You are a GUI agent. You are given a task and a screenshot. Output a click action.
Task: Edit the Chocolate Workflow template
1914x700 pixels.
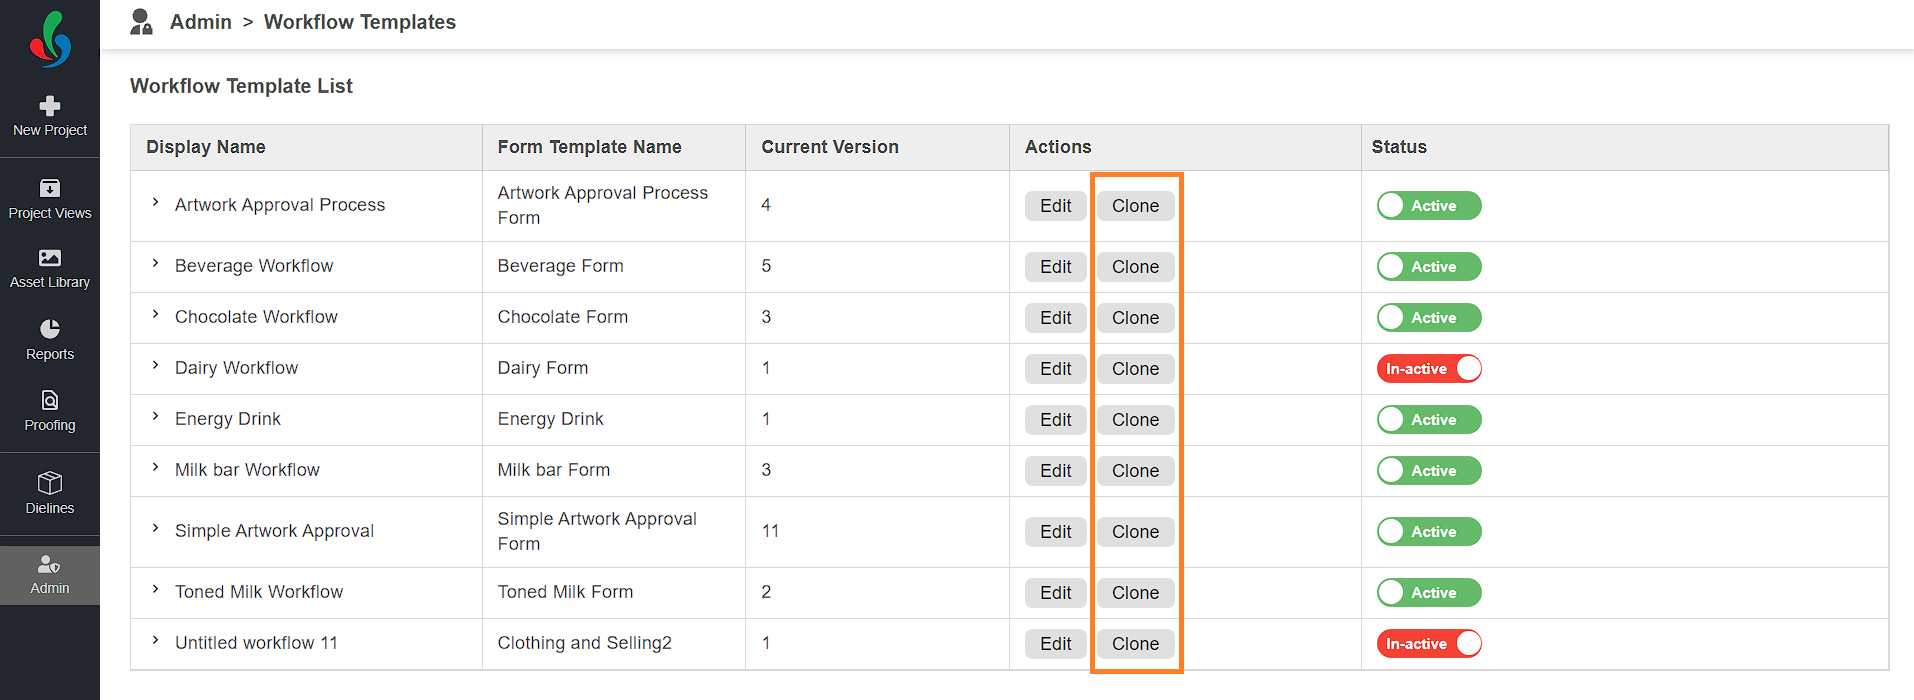(x=1055, y=318)
